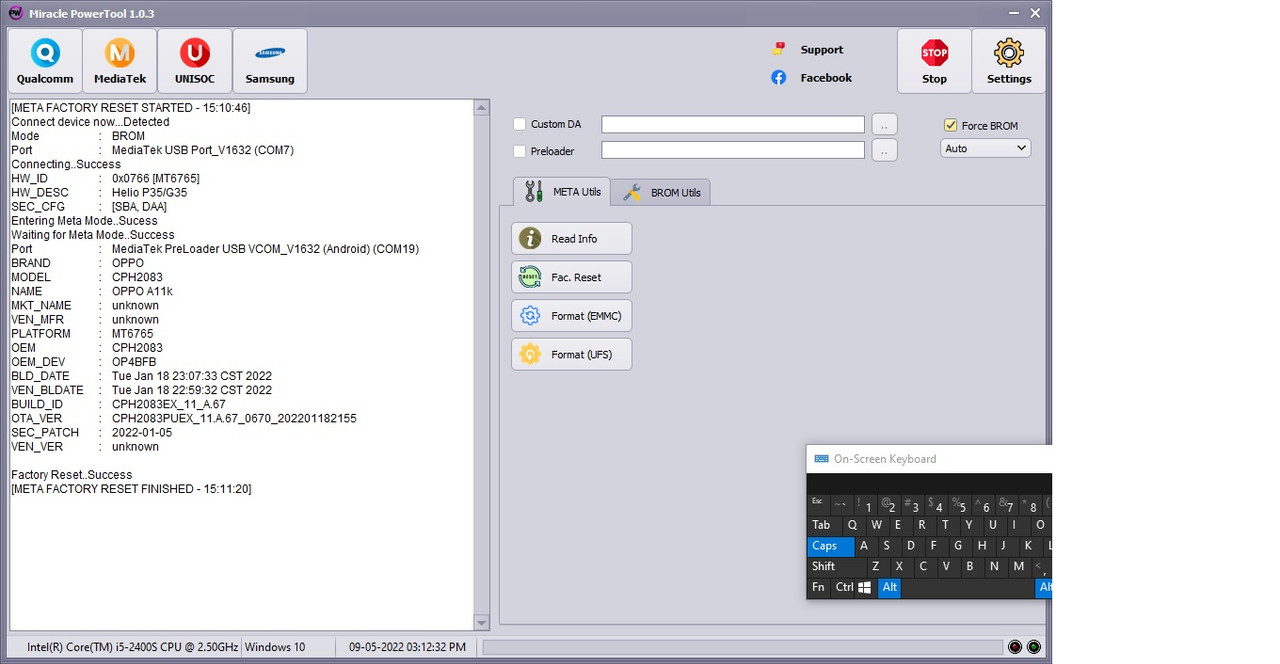Uncheck the Force BROM checkbox
The width and height of the screenshot is (1280, 664).
coord(950,125)
